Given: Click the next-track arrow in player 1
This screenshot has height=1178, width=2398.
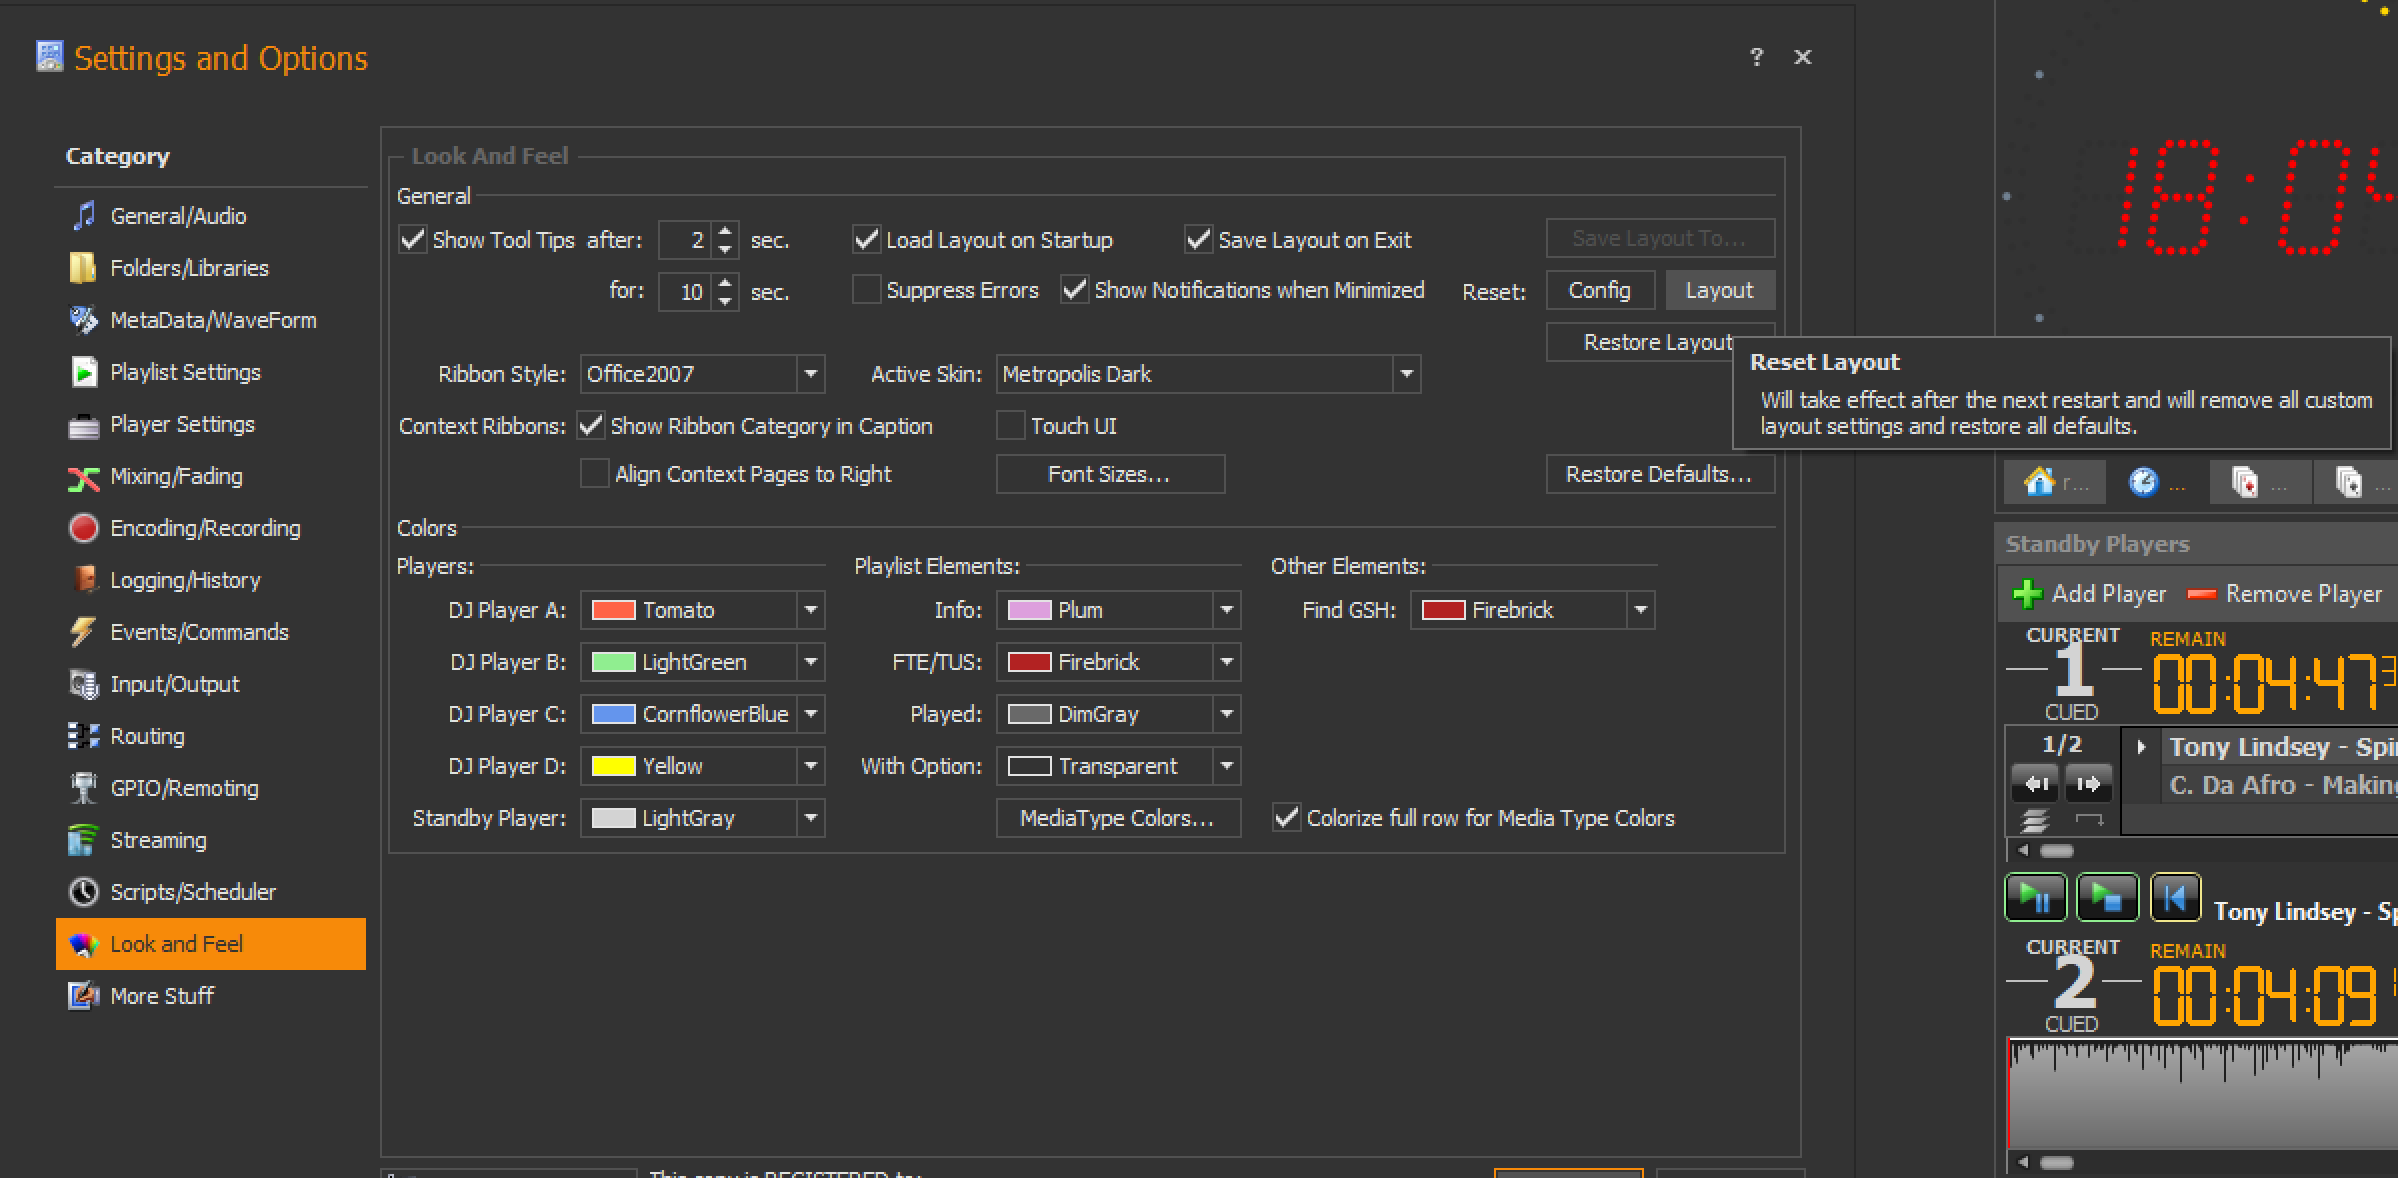Looking at the screenshot, I should [2088, 784].
